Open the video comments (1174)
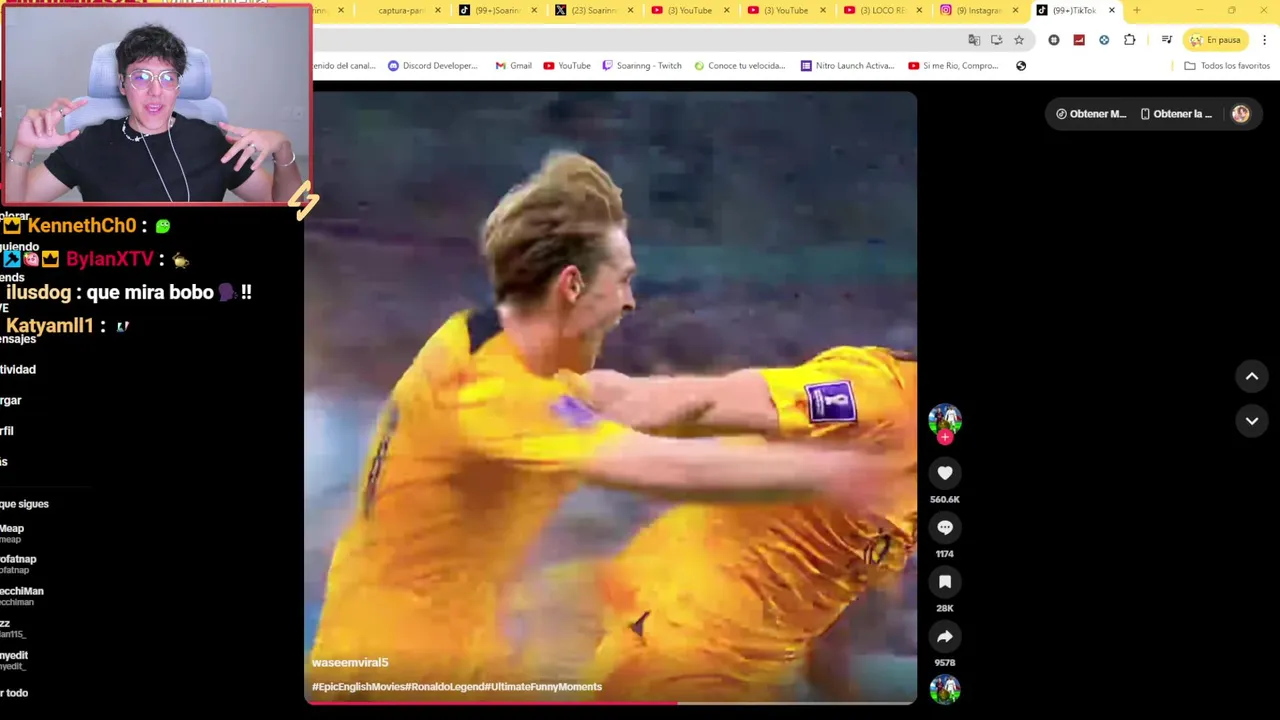1280x720 pixels. click(x=945, y=527)
